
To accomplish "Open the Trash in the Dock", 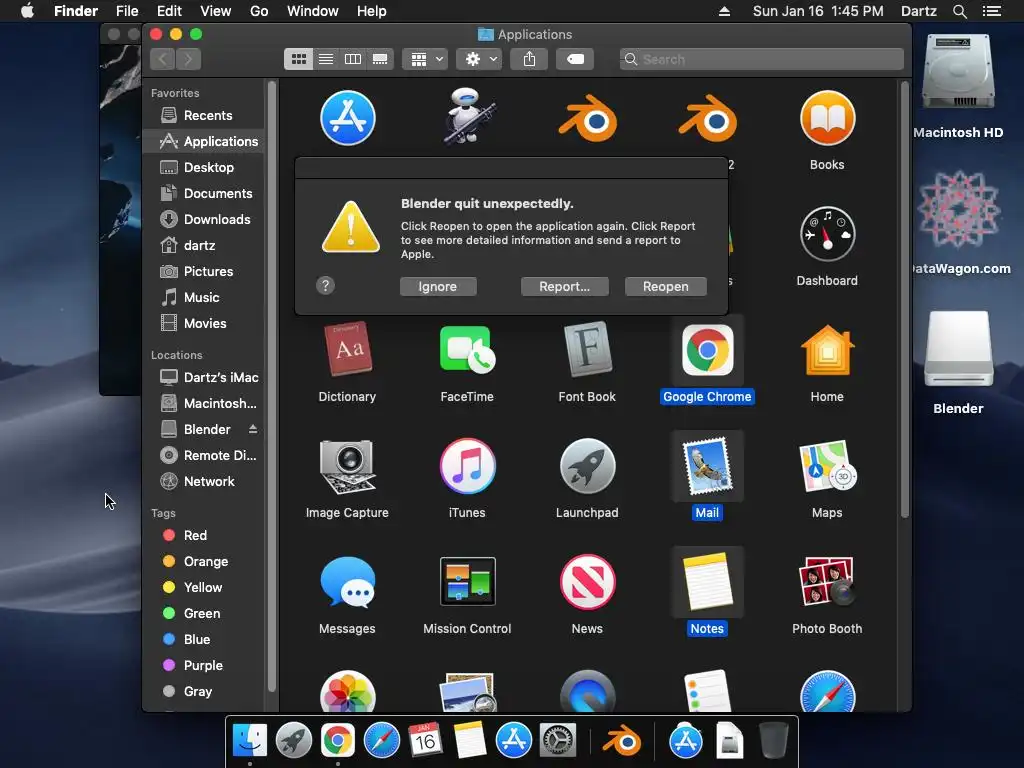I will pos(774,741).
